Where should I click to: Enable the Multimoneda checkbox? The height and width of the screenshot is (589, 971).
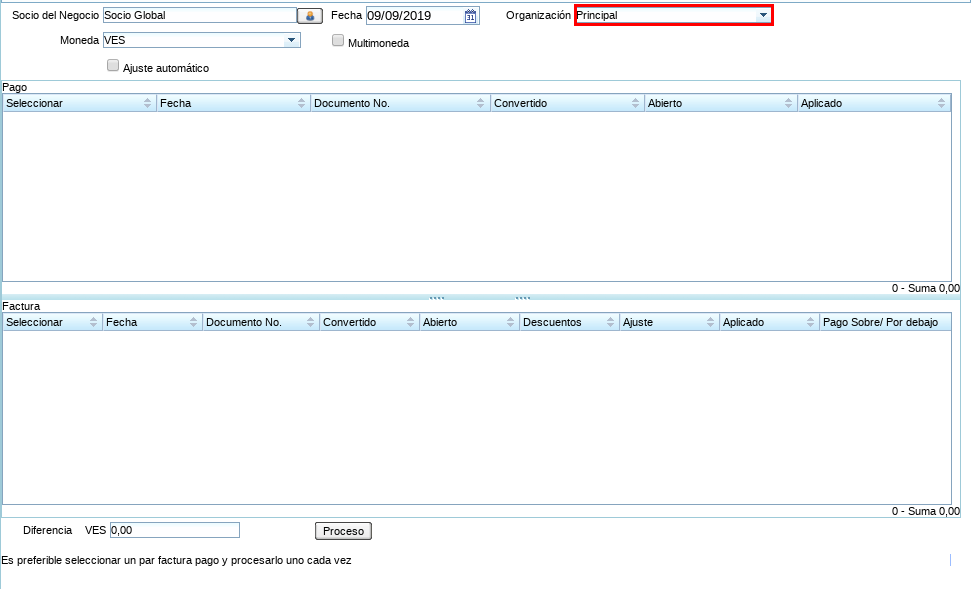coord(337,41)
